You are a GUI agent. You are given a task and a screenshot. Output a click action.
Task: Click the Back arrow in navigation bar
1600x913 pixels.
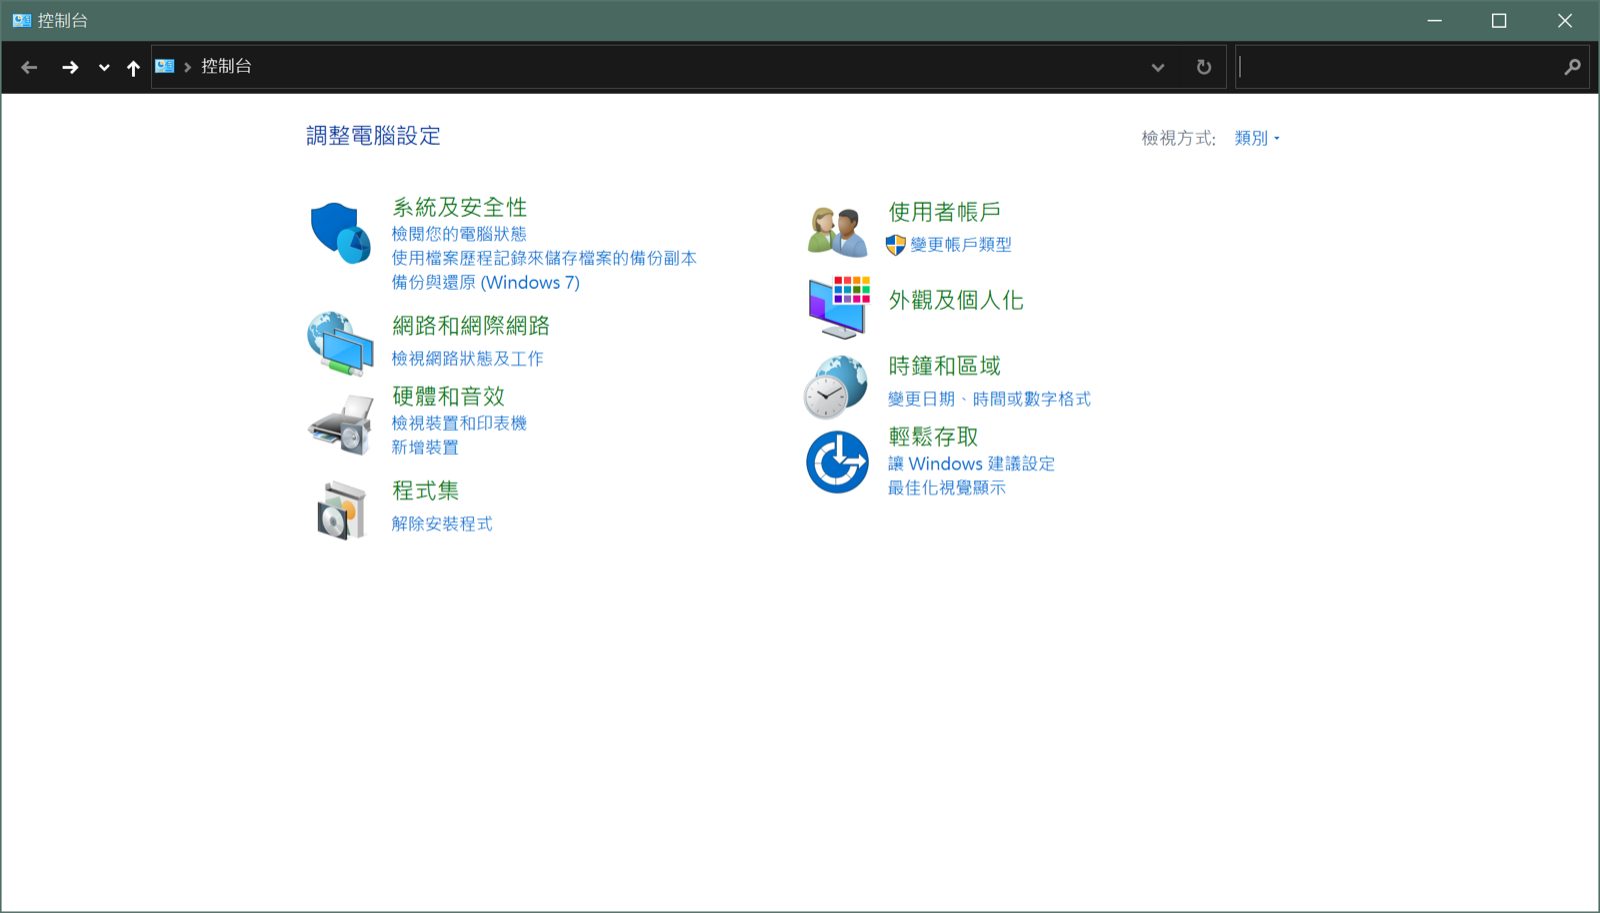[x=29, y=67]
